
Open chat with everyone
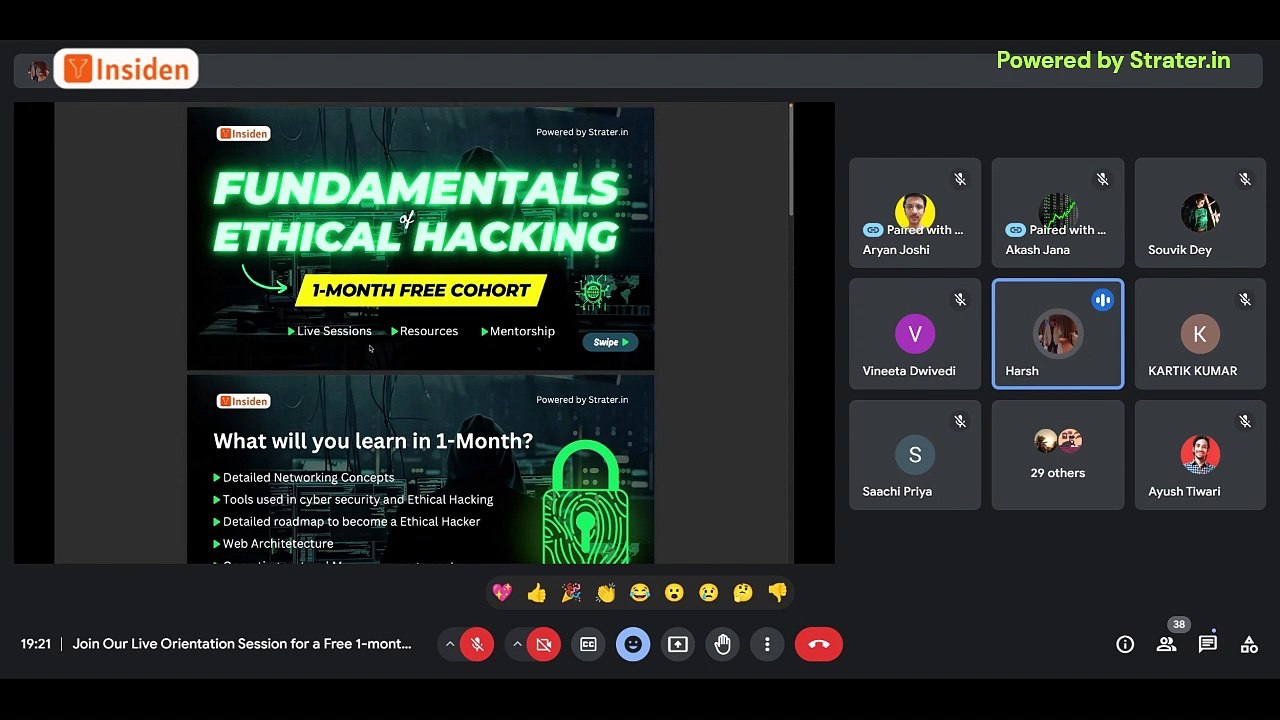[1208, 645]
